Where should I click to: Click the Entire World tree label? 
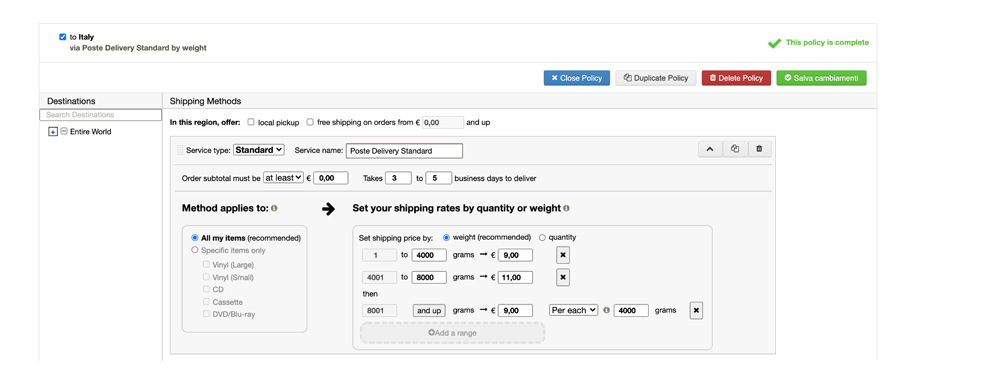click(91, 131)
